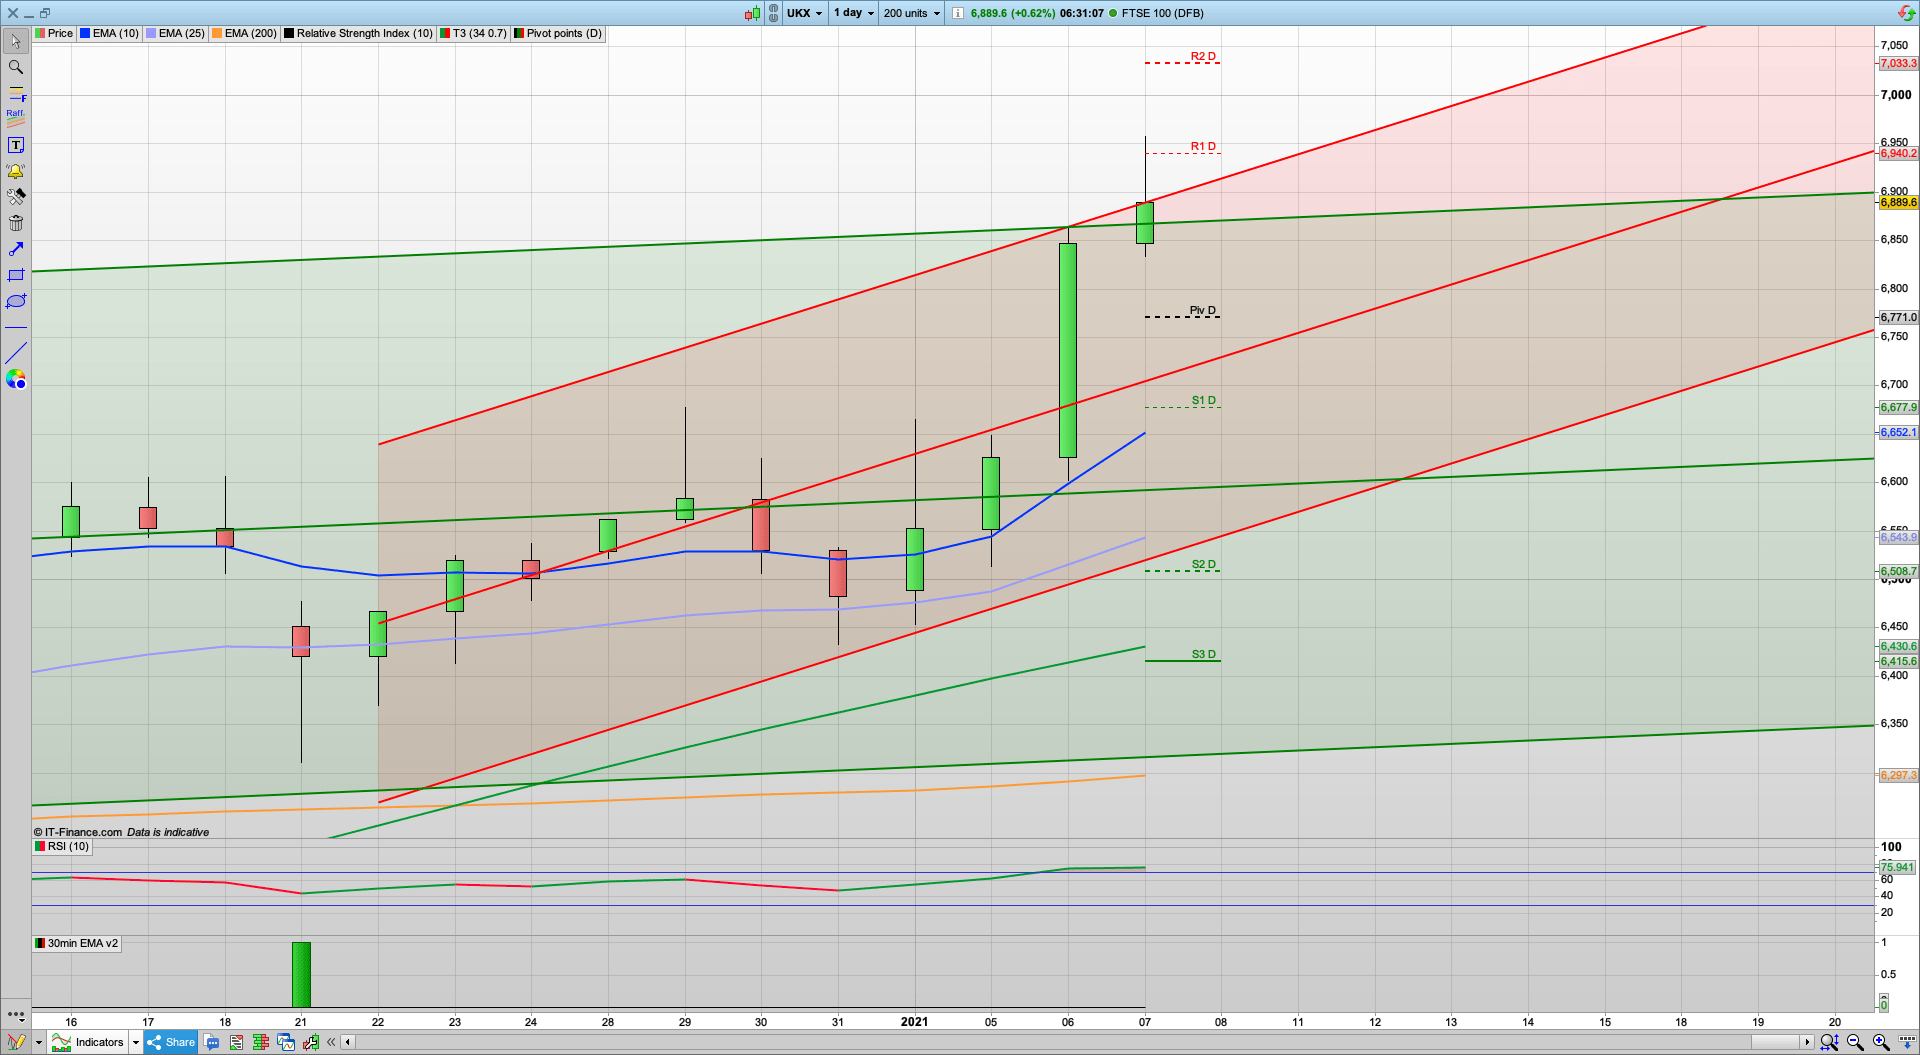Select the ellipse drawing tool
The height and width of the screenshot is (1055, 1920).
(x=15, y=301)
